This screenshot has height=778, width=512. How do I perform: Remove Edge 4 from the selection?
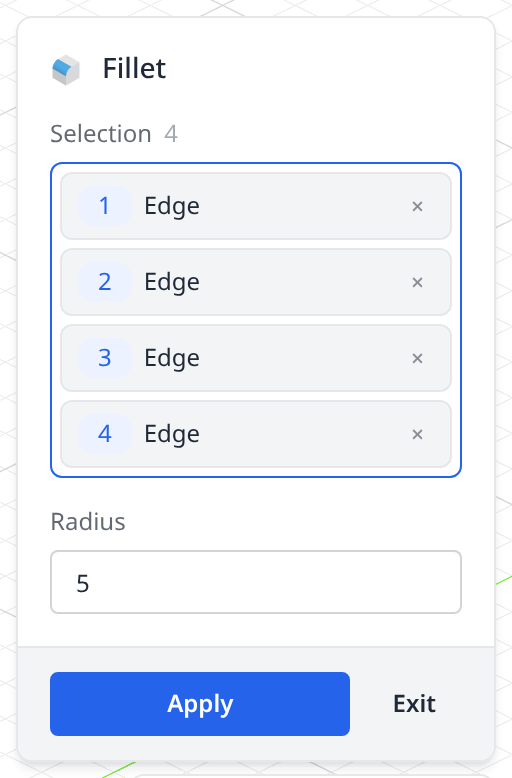pyautogui.click(x=417, y=434)
